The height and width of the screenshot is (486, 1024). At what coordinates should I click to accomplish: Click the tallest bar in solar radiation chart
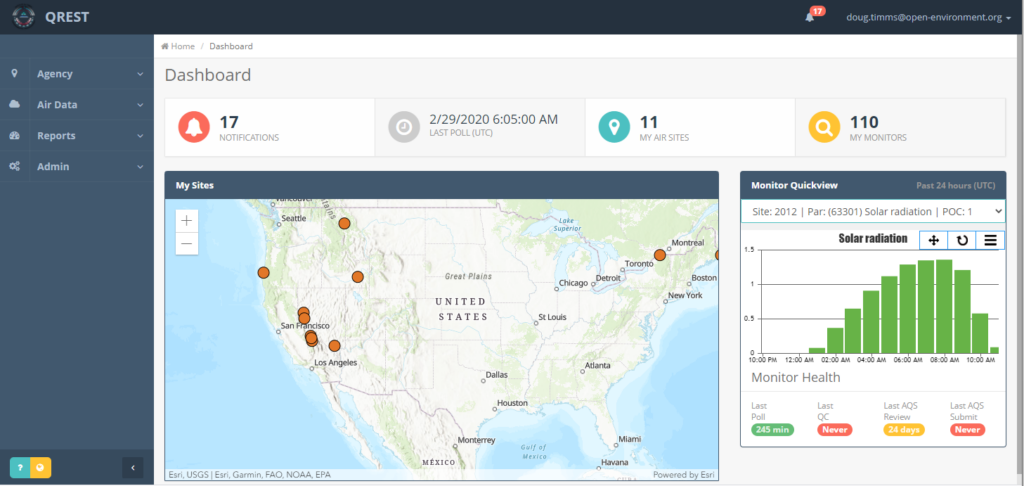pyautogui.click(x=944, y=306)
